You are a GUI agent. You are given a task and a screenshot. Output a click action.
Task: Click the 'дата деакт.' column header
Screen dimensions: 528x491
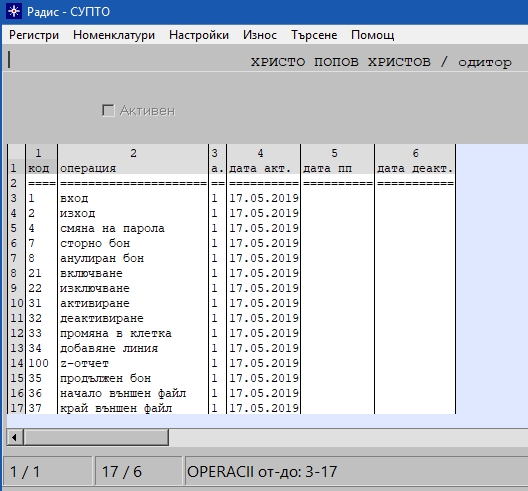click(x=415, y=168)
